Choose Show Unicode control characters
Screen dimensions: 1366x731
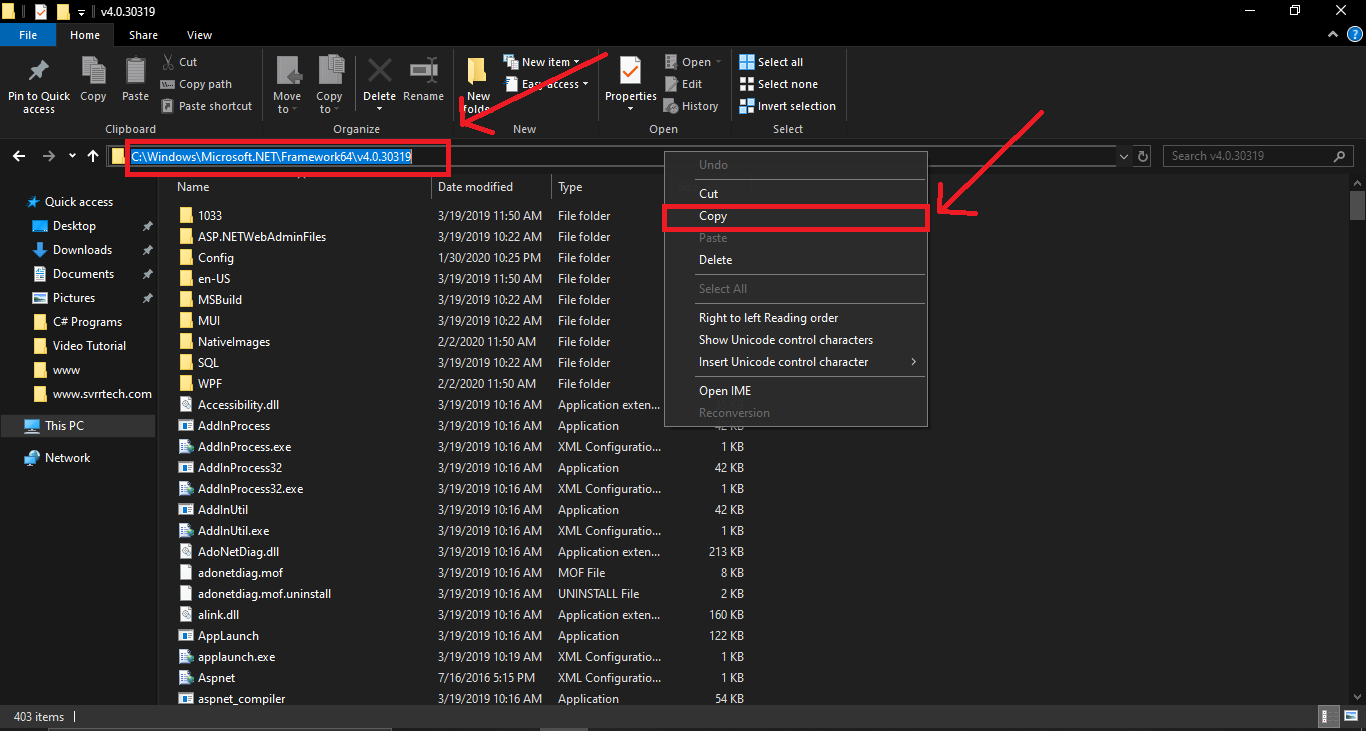(x=797, y=340)
